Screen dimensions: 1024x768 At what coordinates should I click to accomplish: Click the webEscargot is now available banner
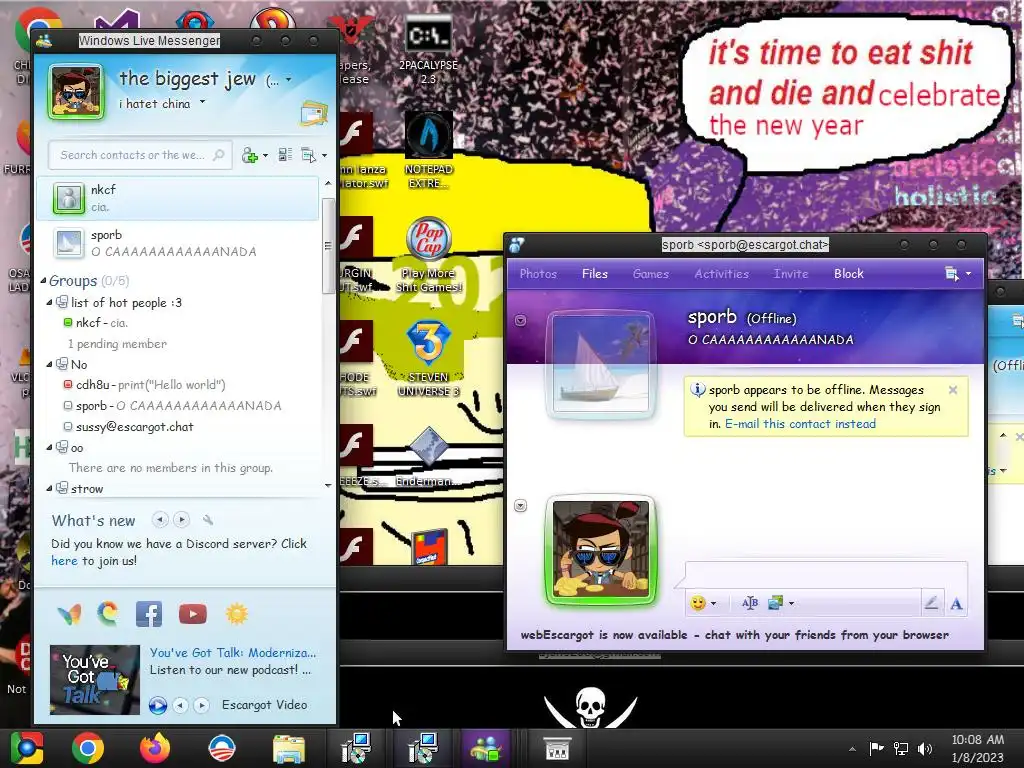click(x=734, y=635)
